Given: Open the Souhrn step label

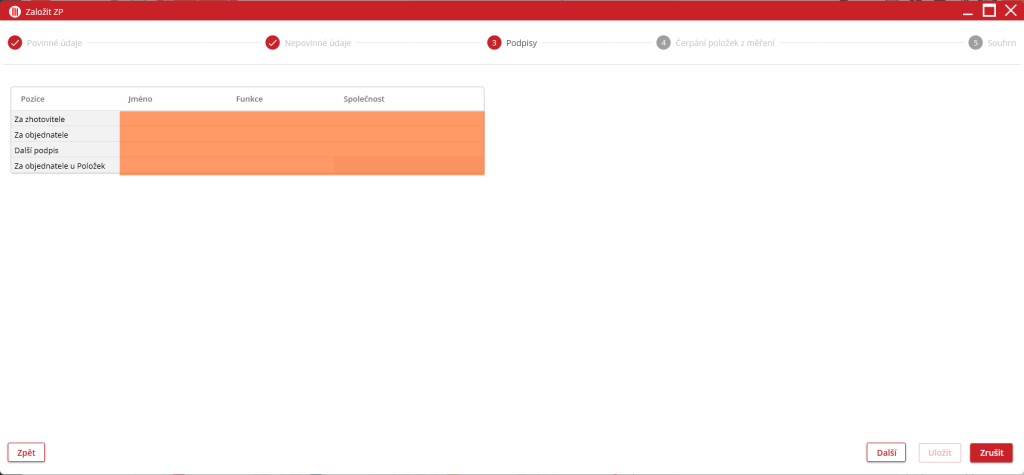Looking at the screenshot, I should pos(1001,43).
